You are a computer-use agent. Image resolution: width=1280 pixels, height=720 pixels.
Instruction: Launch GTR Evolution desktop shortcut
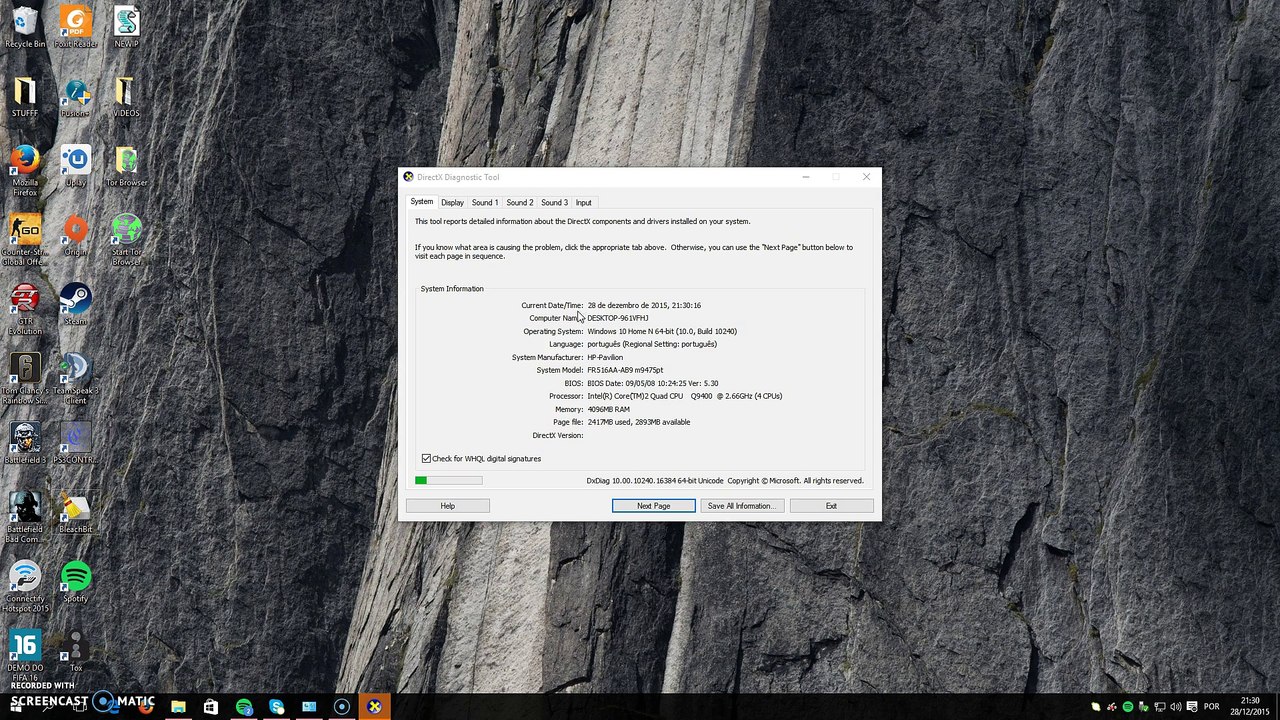coord(25,310)
